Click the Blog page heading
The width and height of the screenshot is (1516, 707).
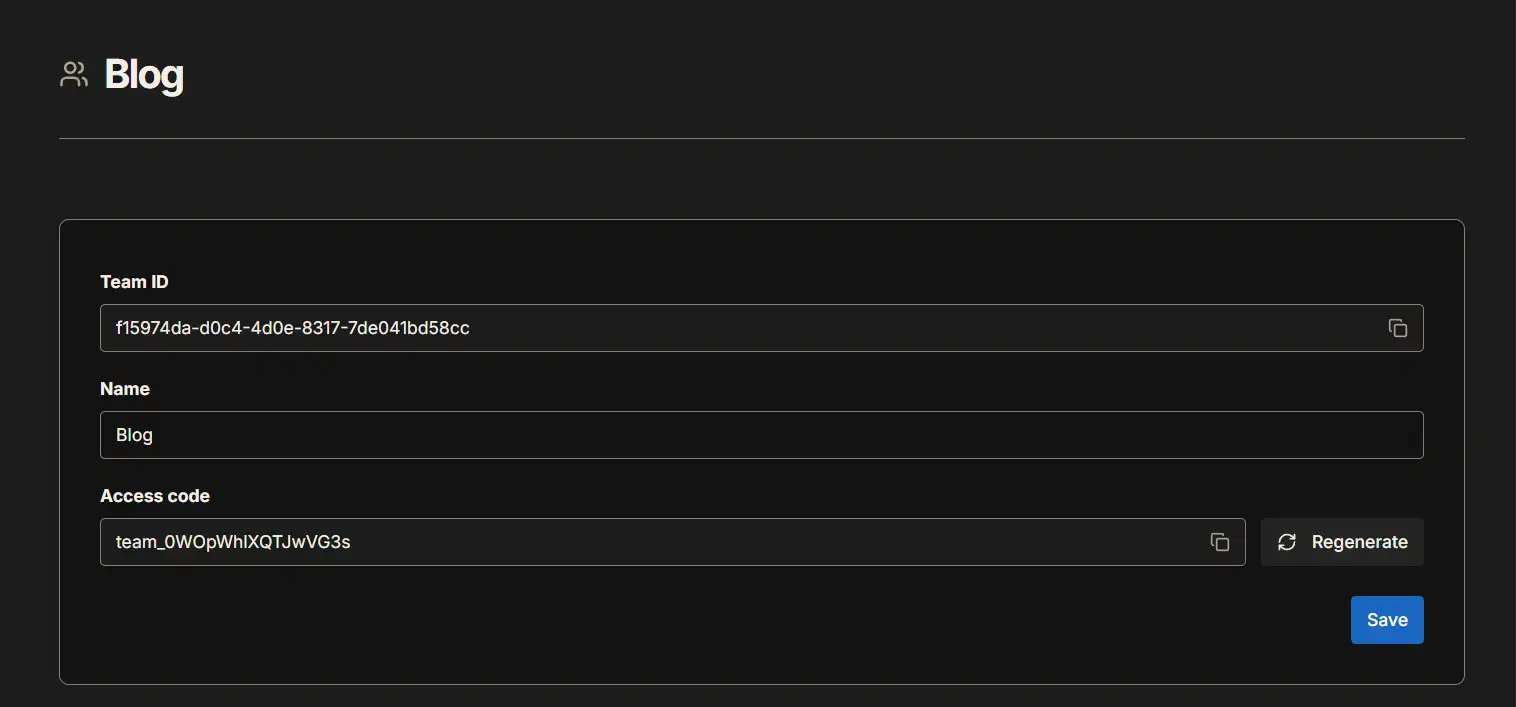point(144,75)
